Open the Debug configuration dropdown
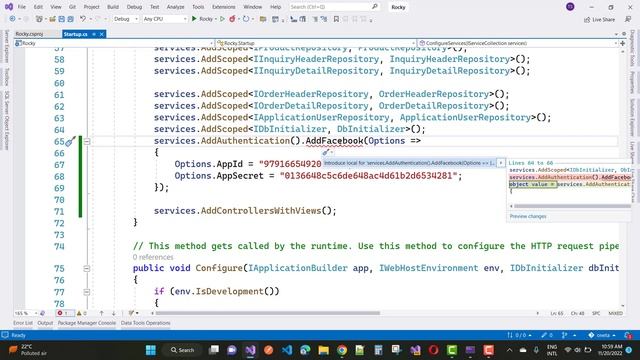Screen dimensions: 640x360 tap(126, 19)
